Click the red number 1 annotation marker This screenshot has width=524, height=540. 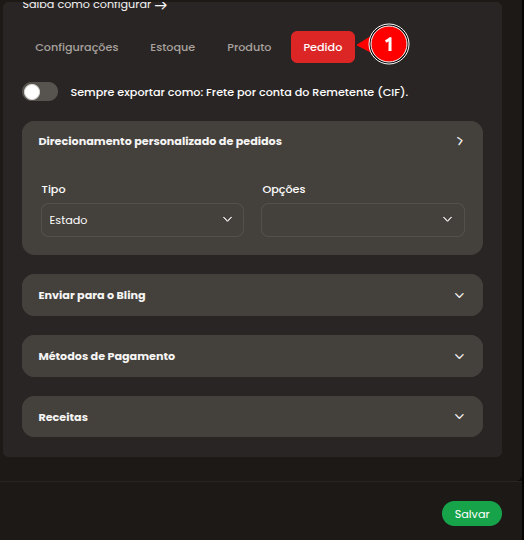(x=389, y=44)
